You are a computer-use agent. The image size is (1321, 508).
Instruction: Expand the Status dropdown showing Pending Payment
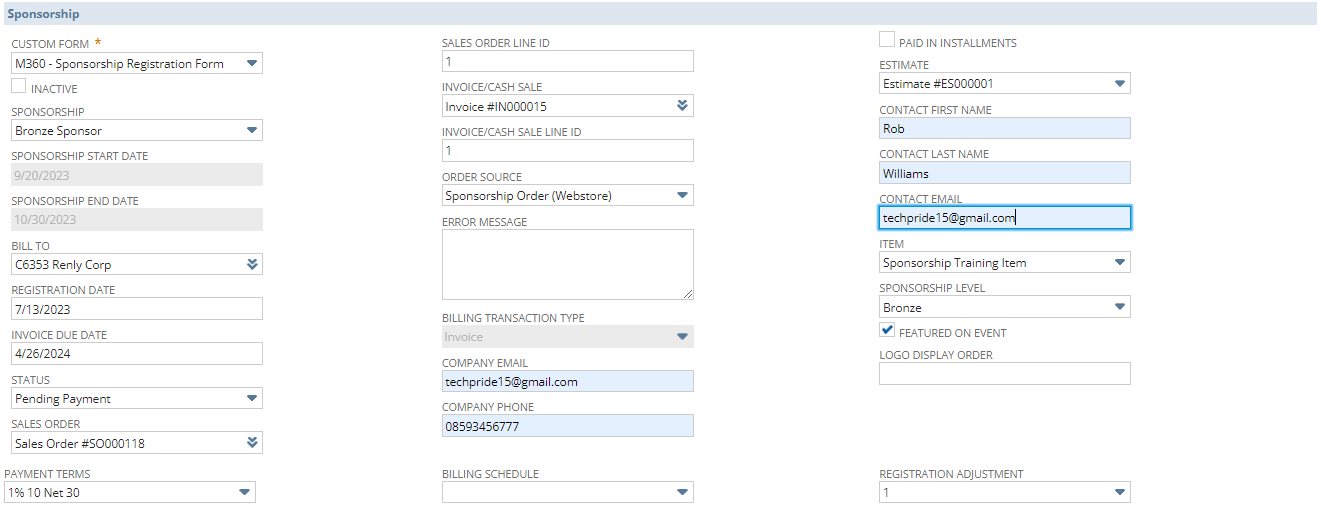coord(252,399)
